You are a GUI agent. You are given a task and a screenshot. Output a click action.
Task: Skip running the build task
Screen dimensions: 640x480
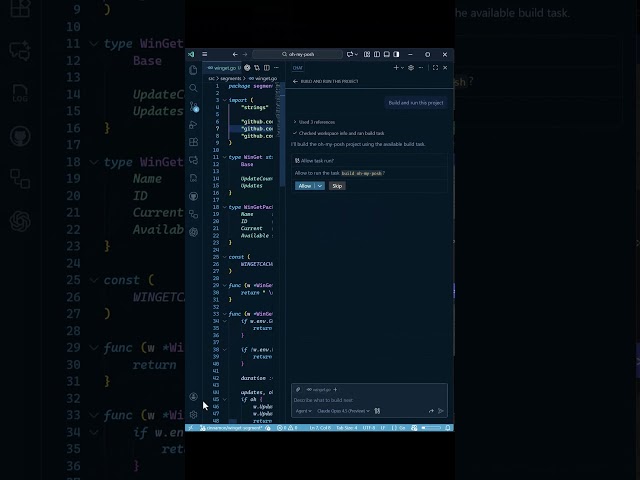(x=337, y=186)
